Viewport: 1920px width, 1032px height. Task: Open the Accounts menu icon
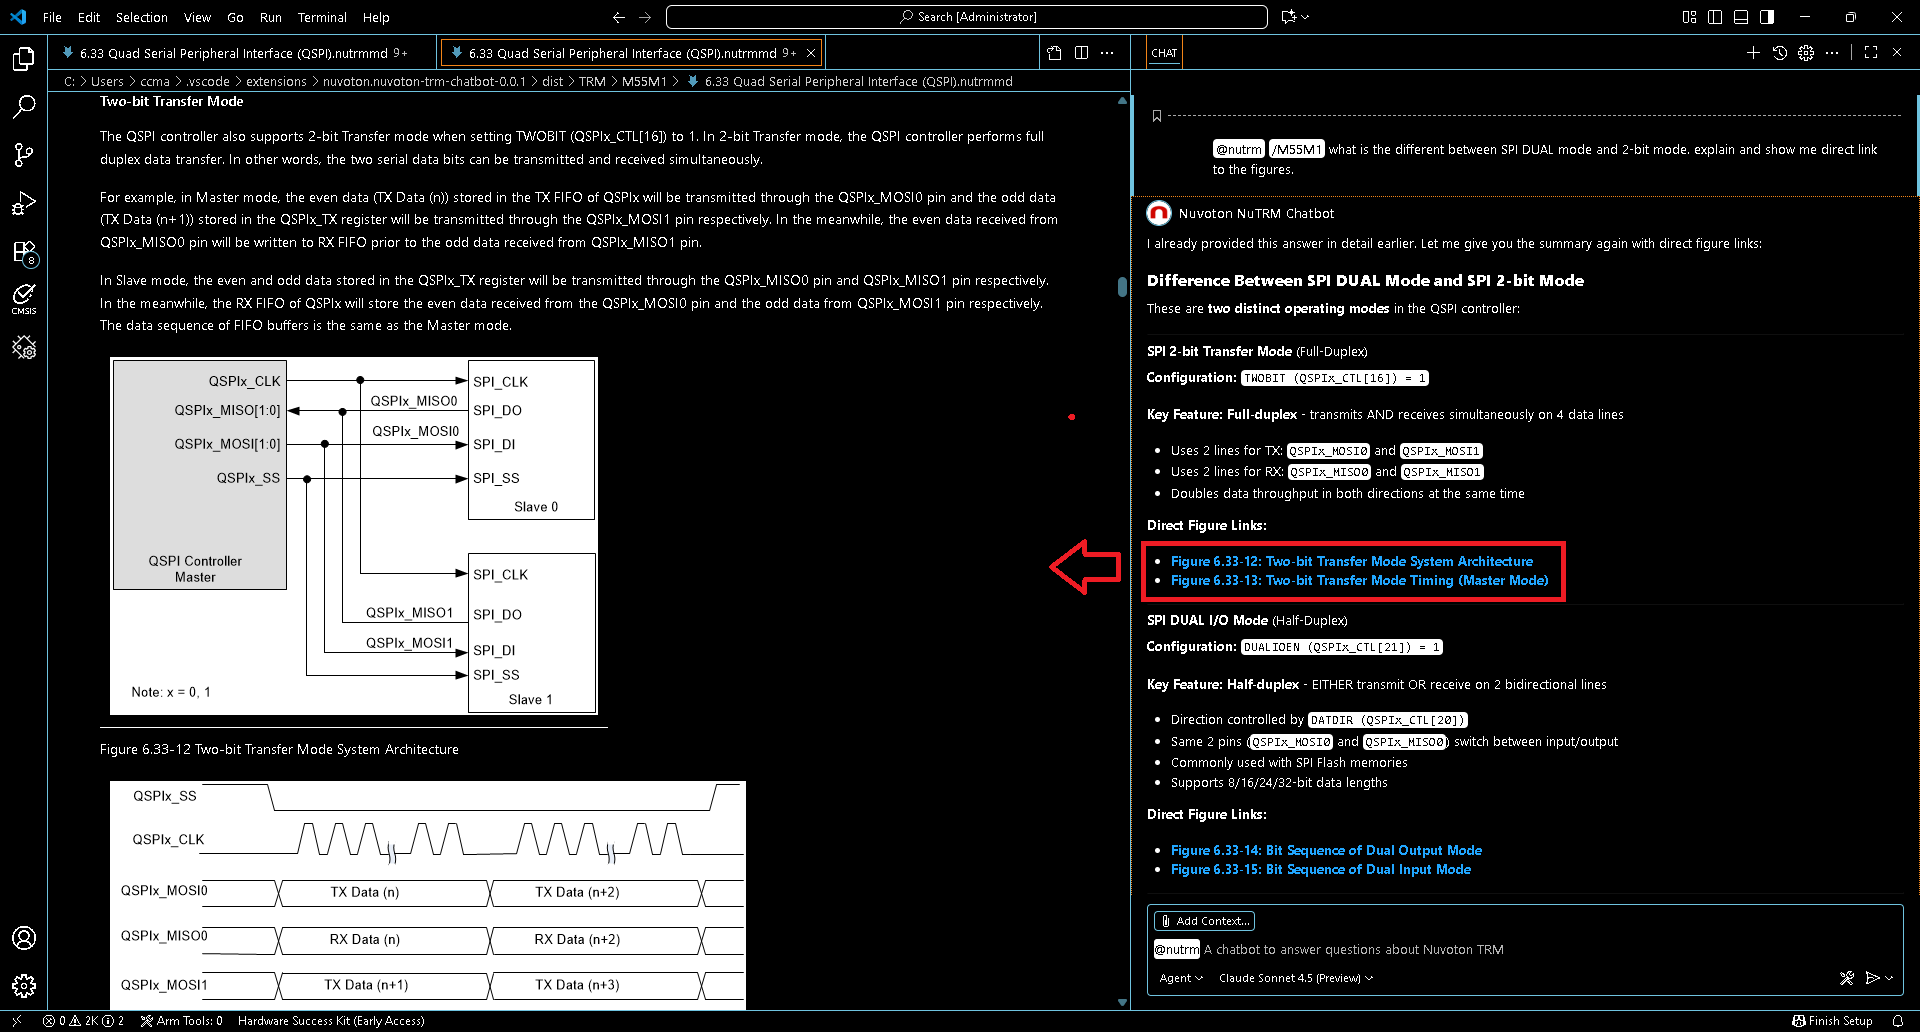(24, 938)
